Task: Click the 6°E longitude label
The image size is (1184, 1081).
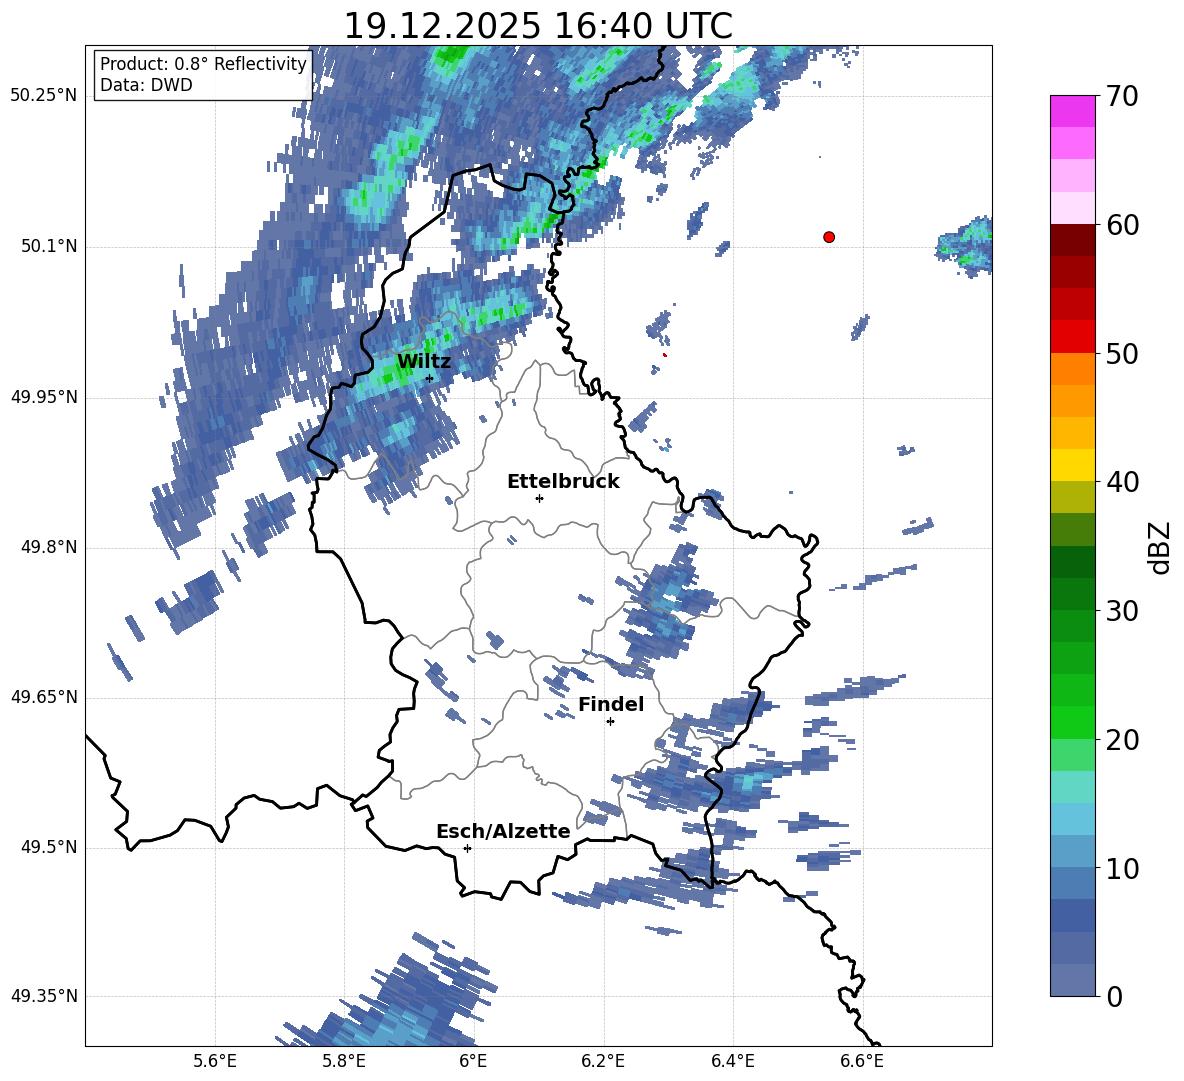Action: (473, 1062)
